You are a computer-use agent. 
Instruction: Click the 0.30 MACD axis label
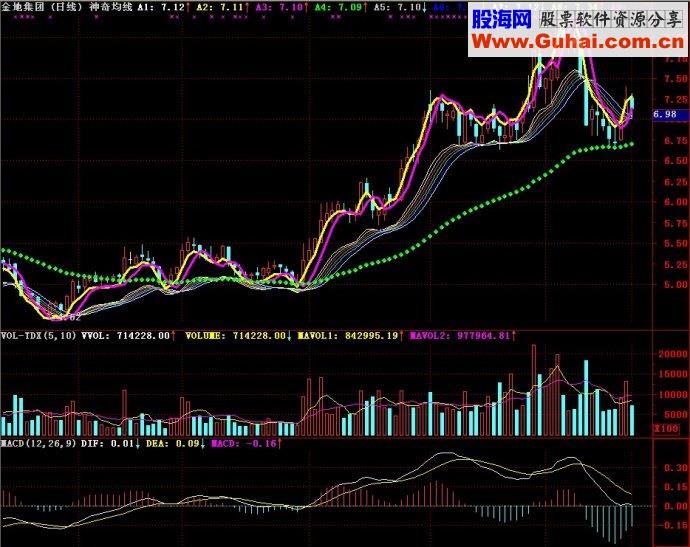pyautogui.click(x=676, y=467)
